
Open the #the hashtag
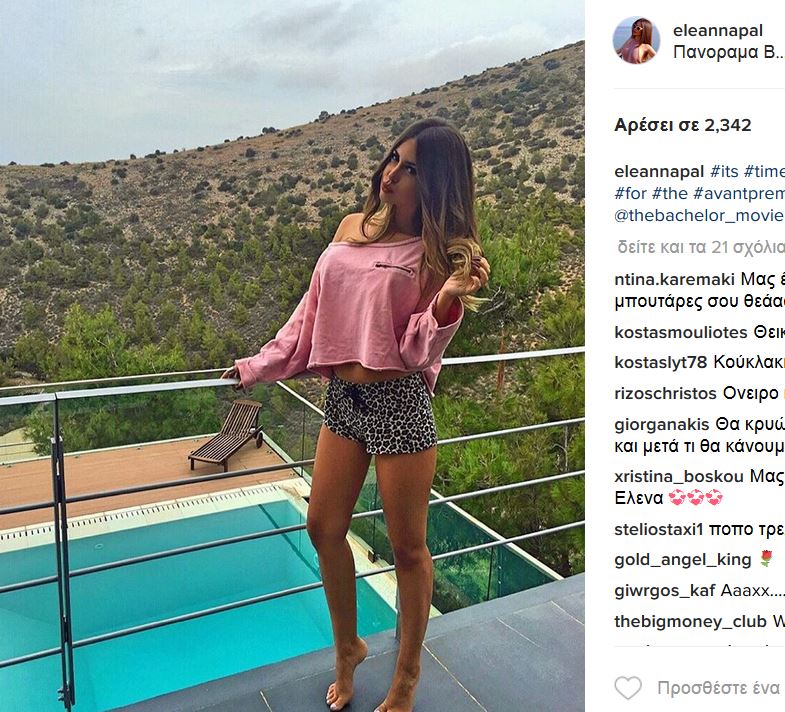click(670, 193)
